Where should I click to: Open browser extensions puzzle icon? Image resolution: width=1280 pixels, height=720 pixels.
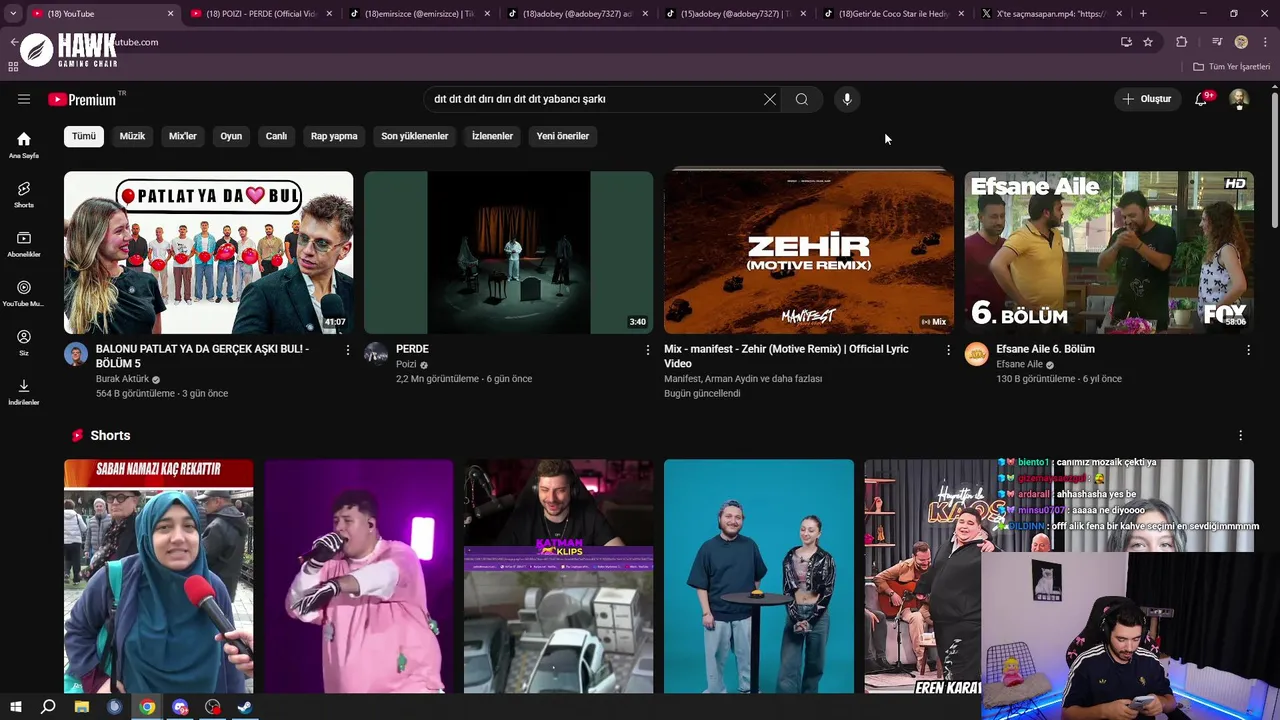click(x=1181, y=42)
